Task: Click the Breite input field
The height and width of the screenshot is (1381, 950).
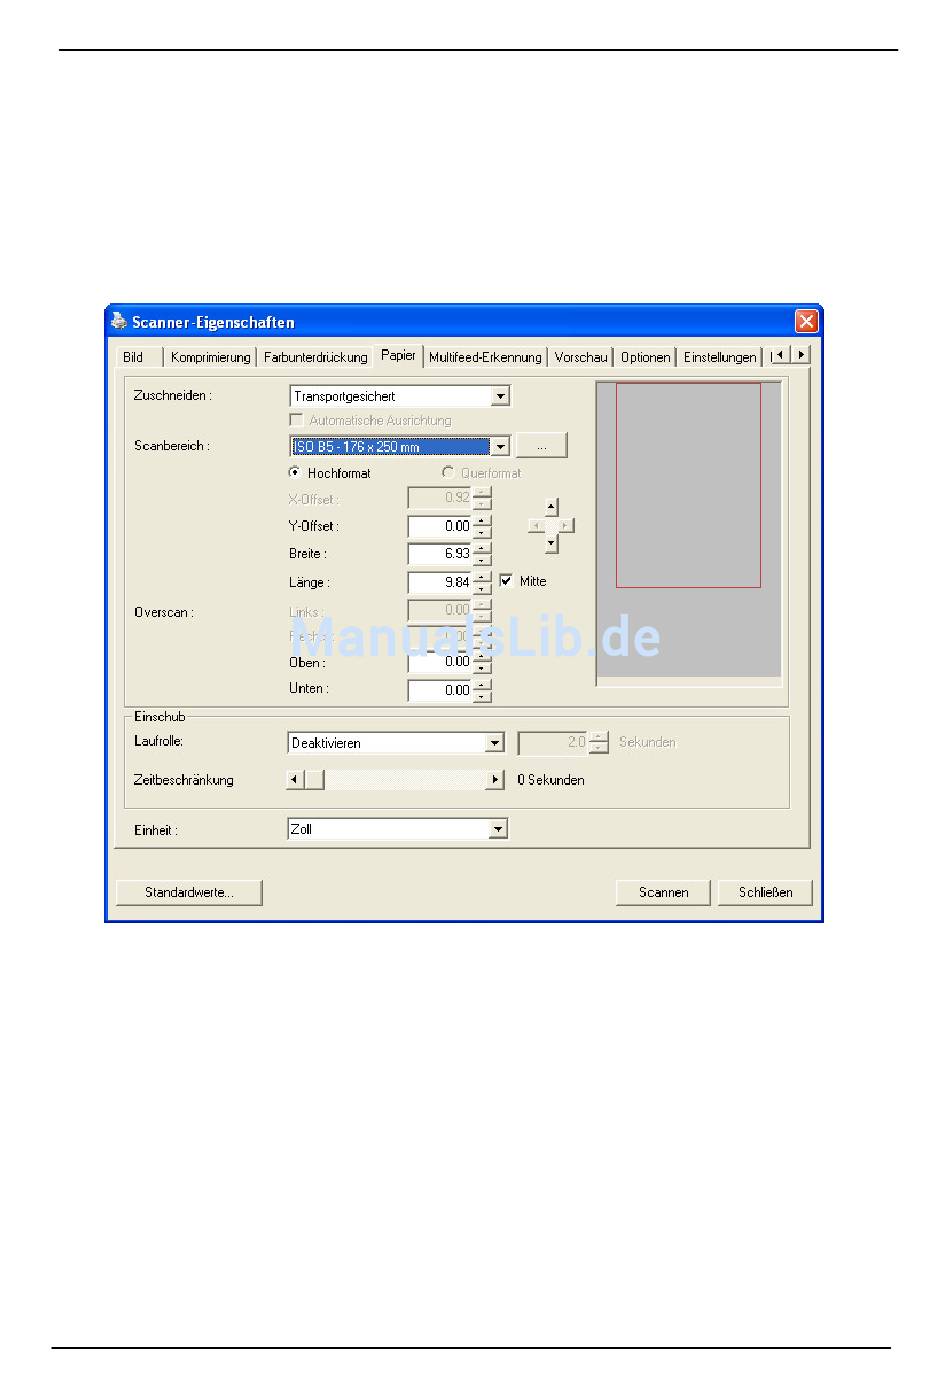Action: click(440, 554)
